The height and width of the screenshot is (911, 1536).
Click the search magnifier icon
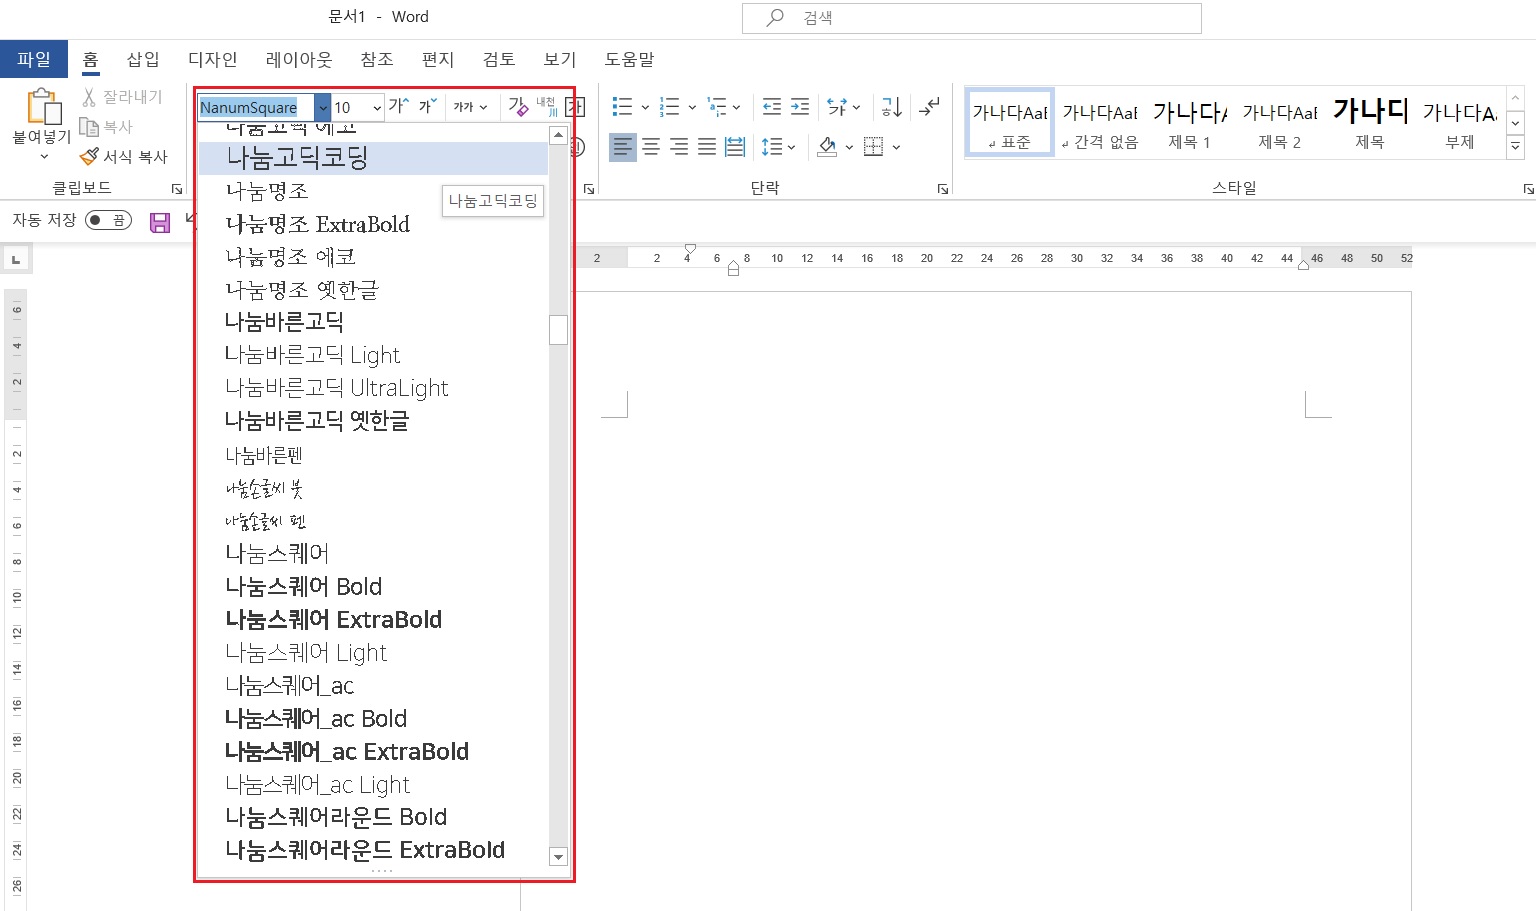775,17
